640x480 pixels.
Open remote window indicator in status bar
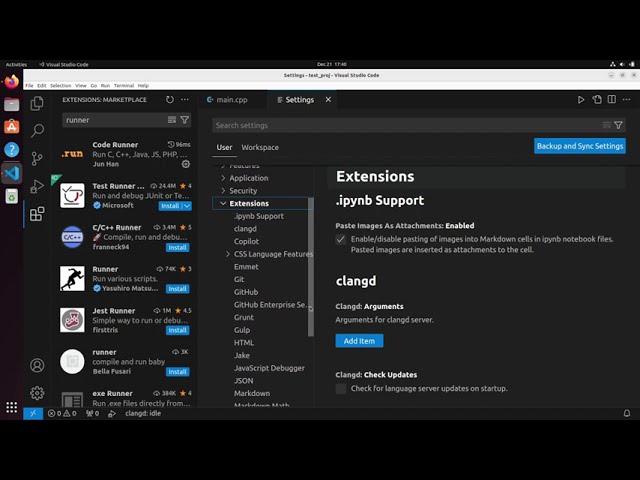33,413
